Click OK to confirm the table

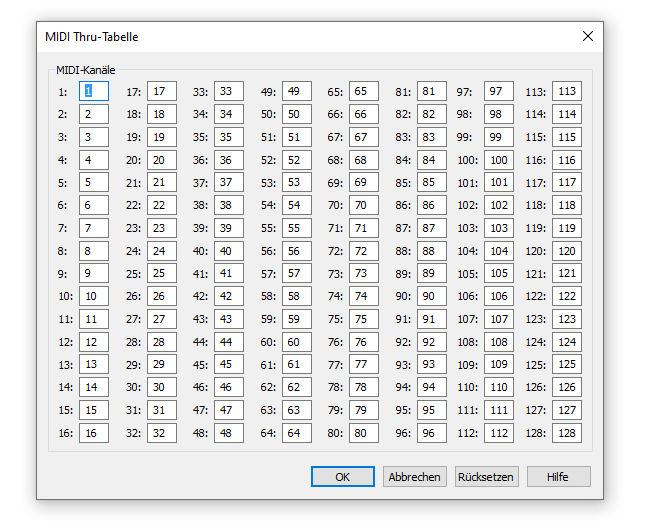tap(343, 476)
